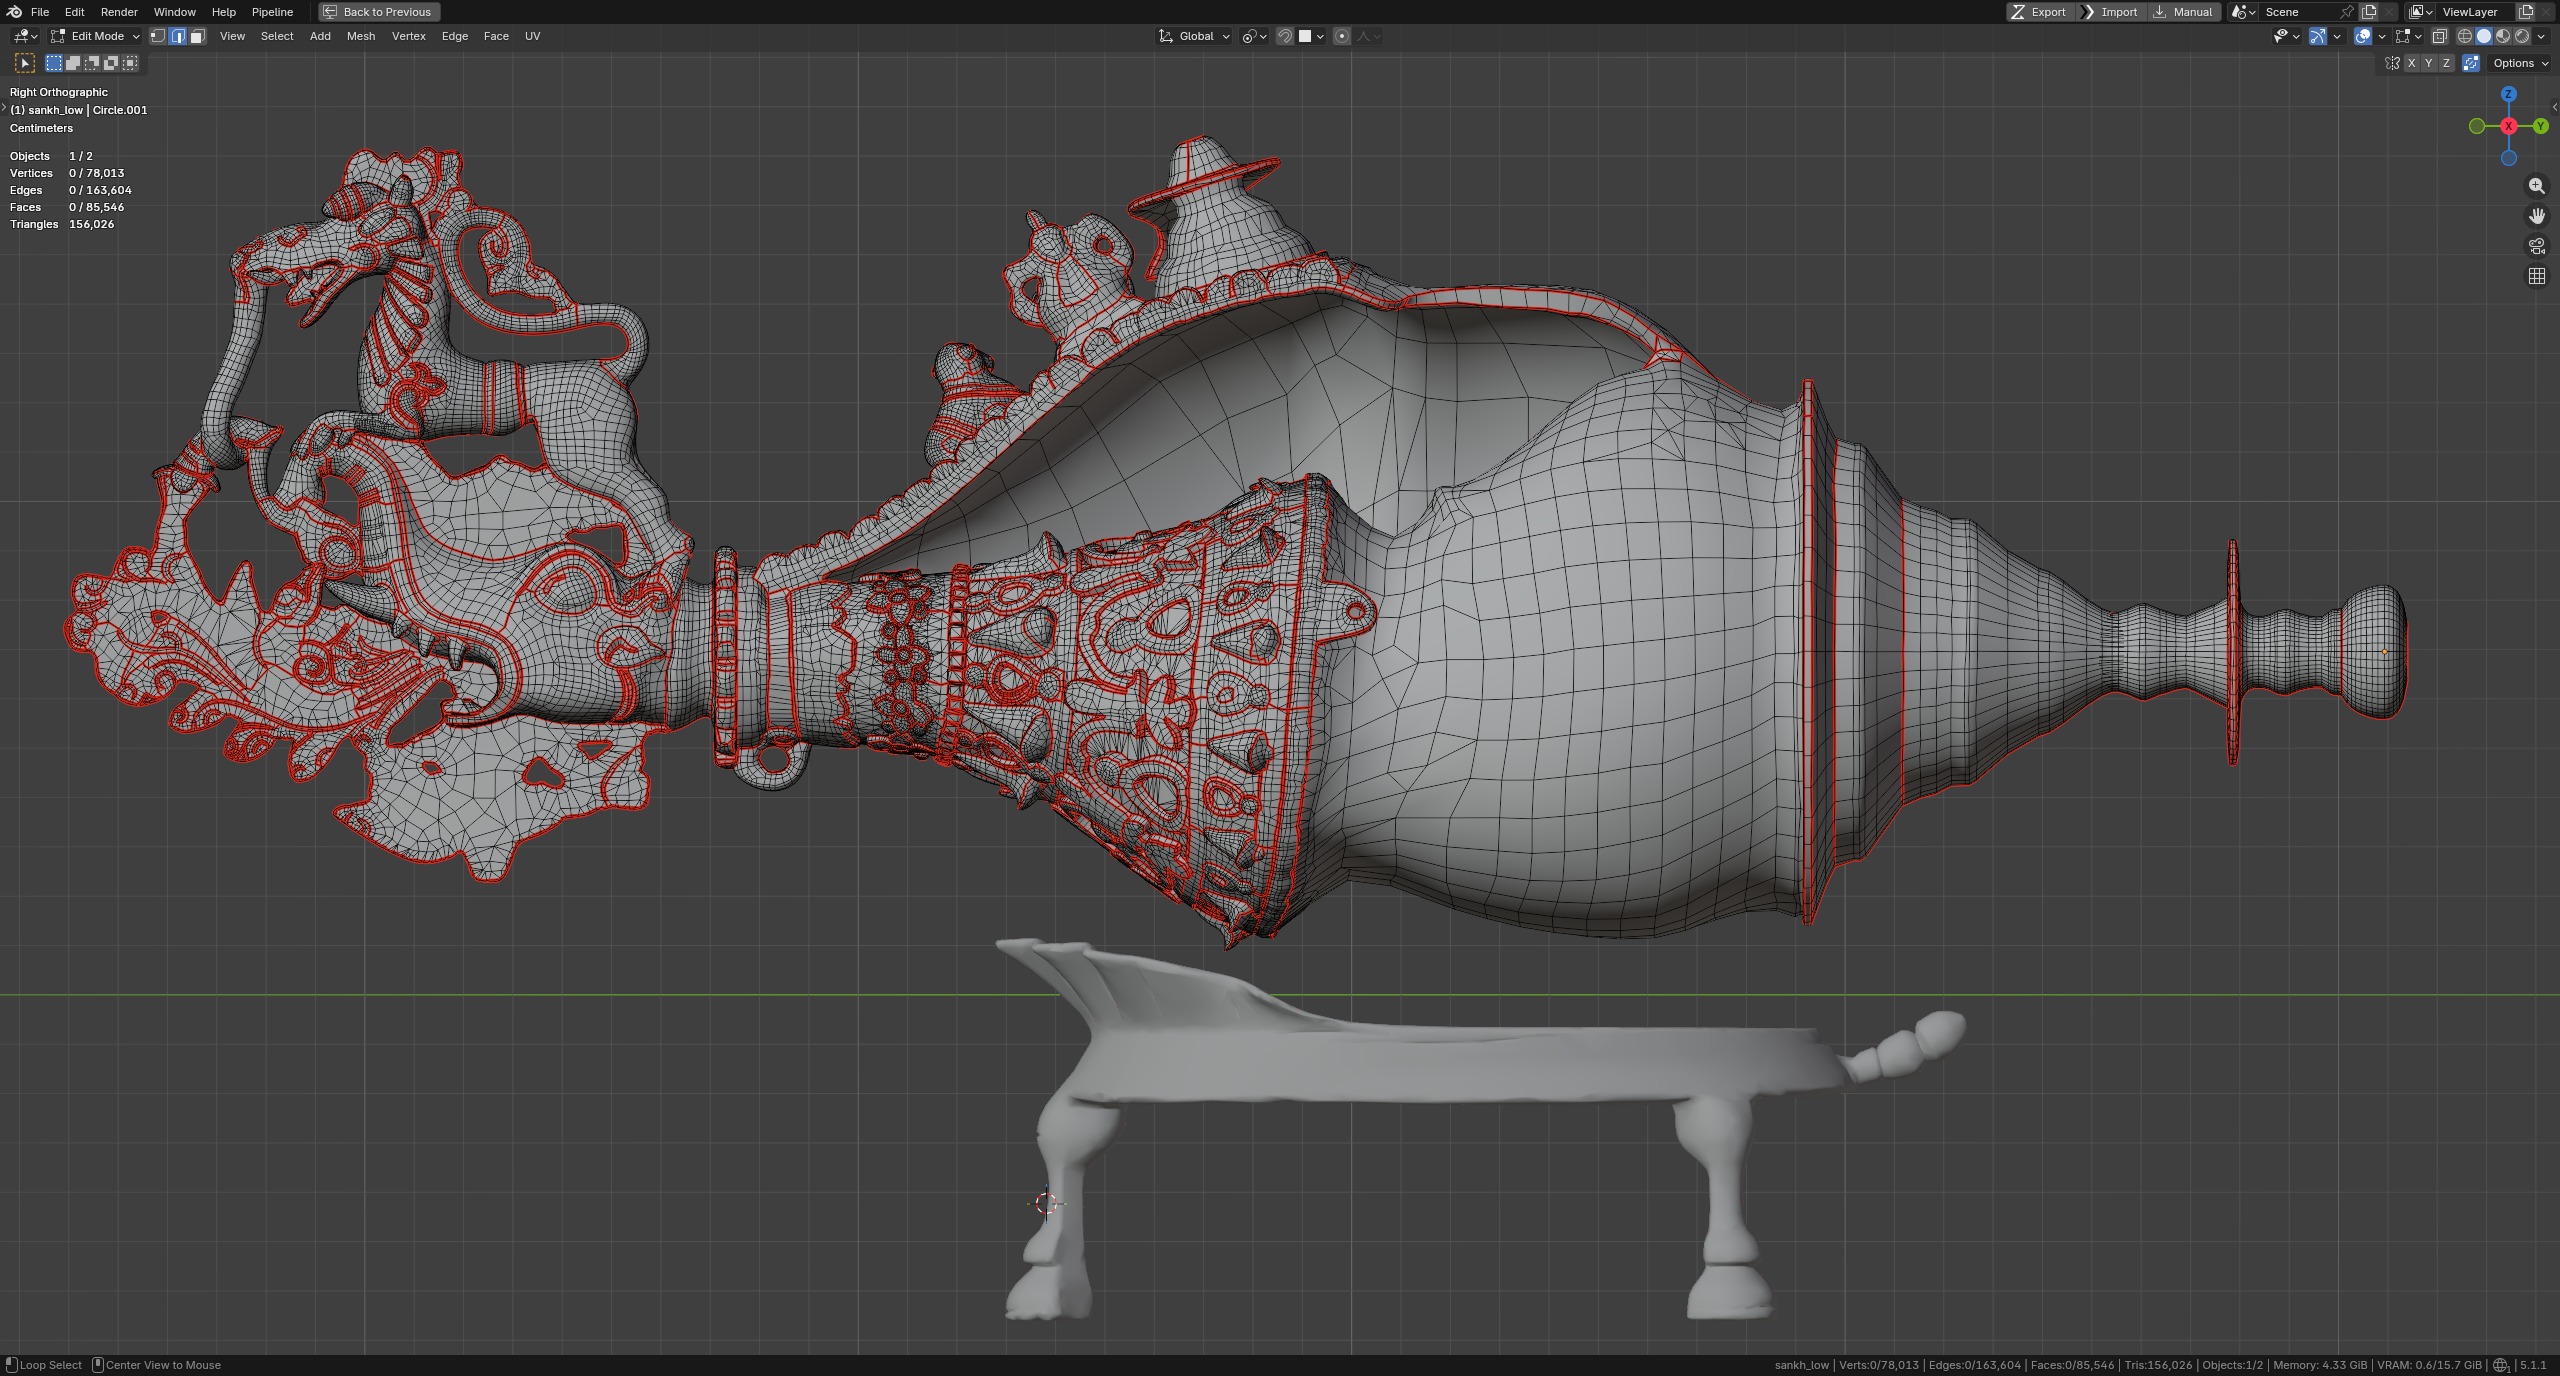Open Global transform orientation dropdown
Image resolution: width=2560 pixels, height=1376 pixels.
(x=1195, y=36)
